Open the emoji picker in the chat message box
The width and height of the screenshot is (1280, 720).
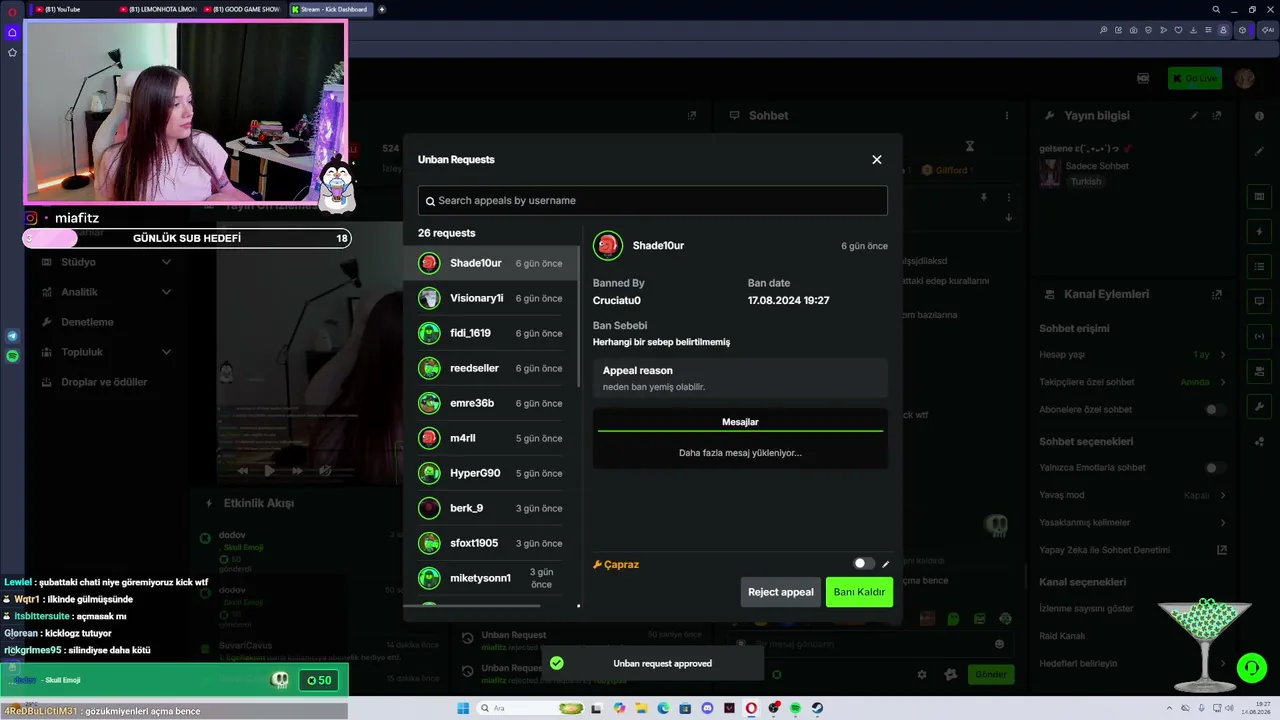tap(999, 644)
